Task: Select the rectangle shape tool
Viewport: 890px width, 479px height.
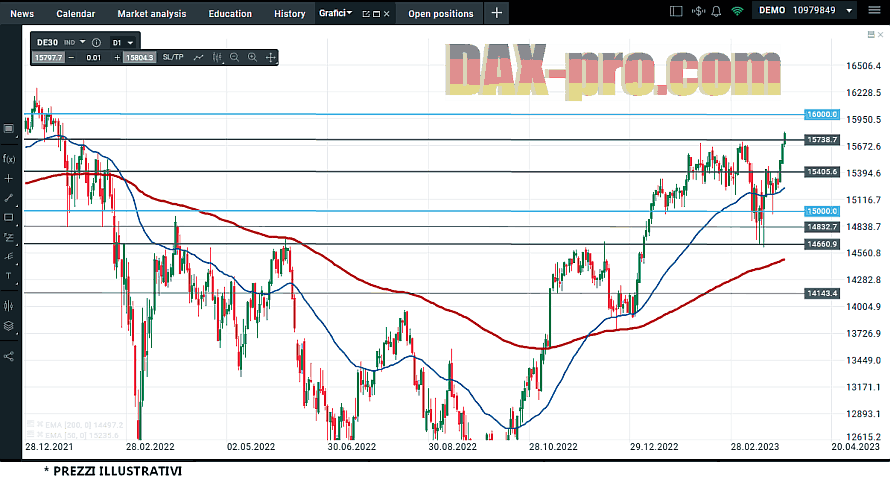Action: [9, 217]
